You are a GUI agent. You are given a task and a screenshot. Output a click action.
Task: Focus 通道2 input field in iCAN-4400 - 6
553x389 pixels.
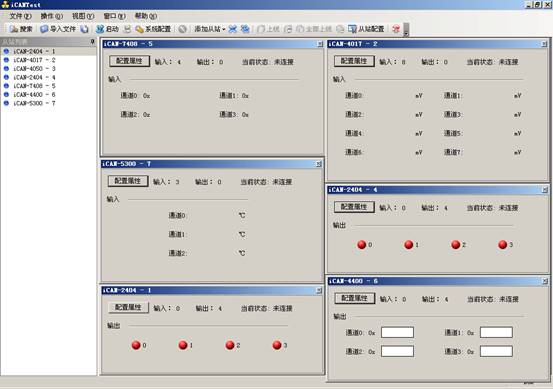click(x=397, y=351)
